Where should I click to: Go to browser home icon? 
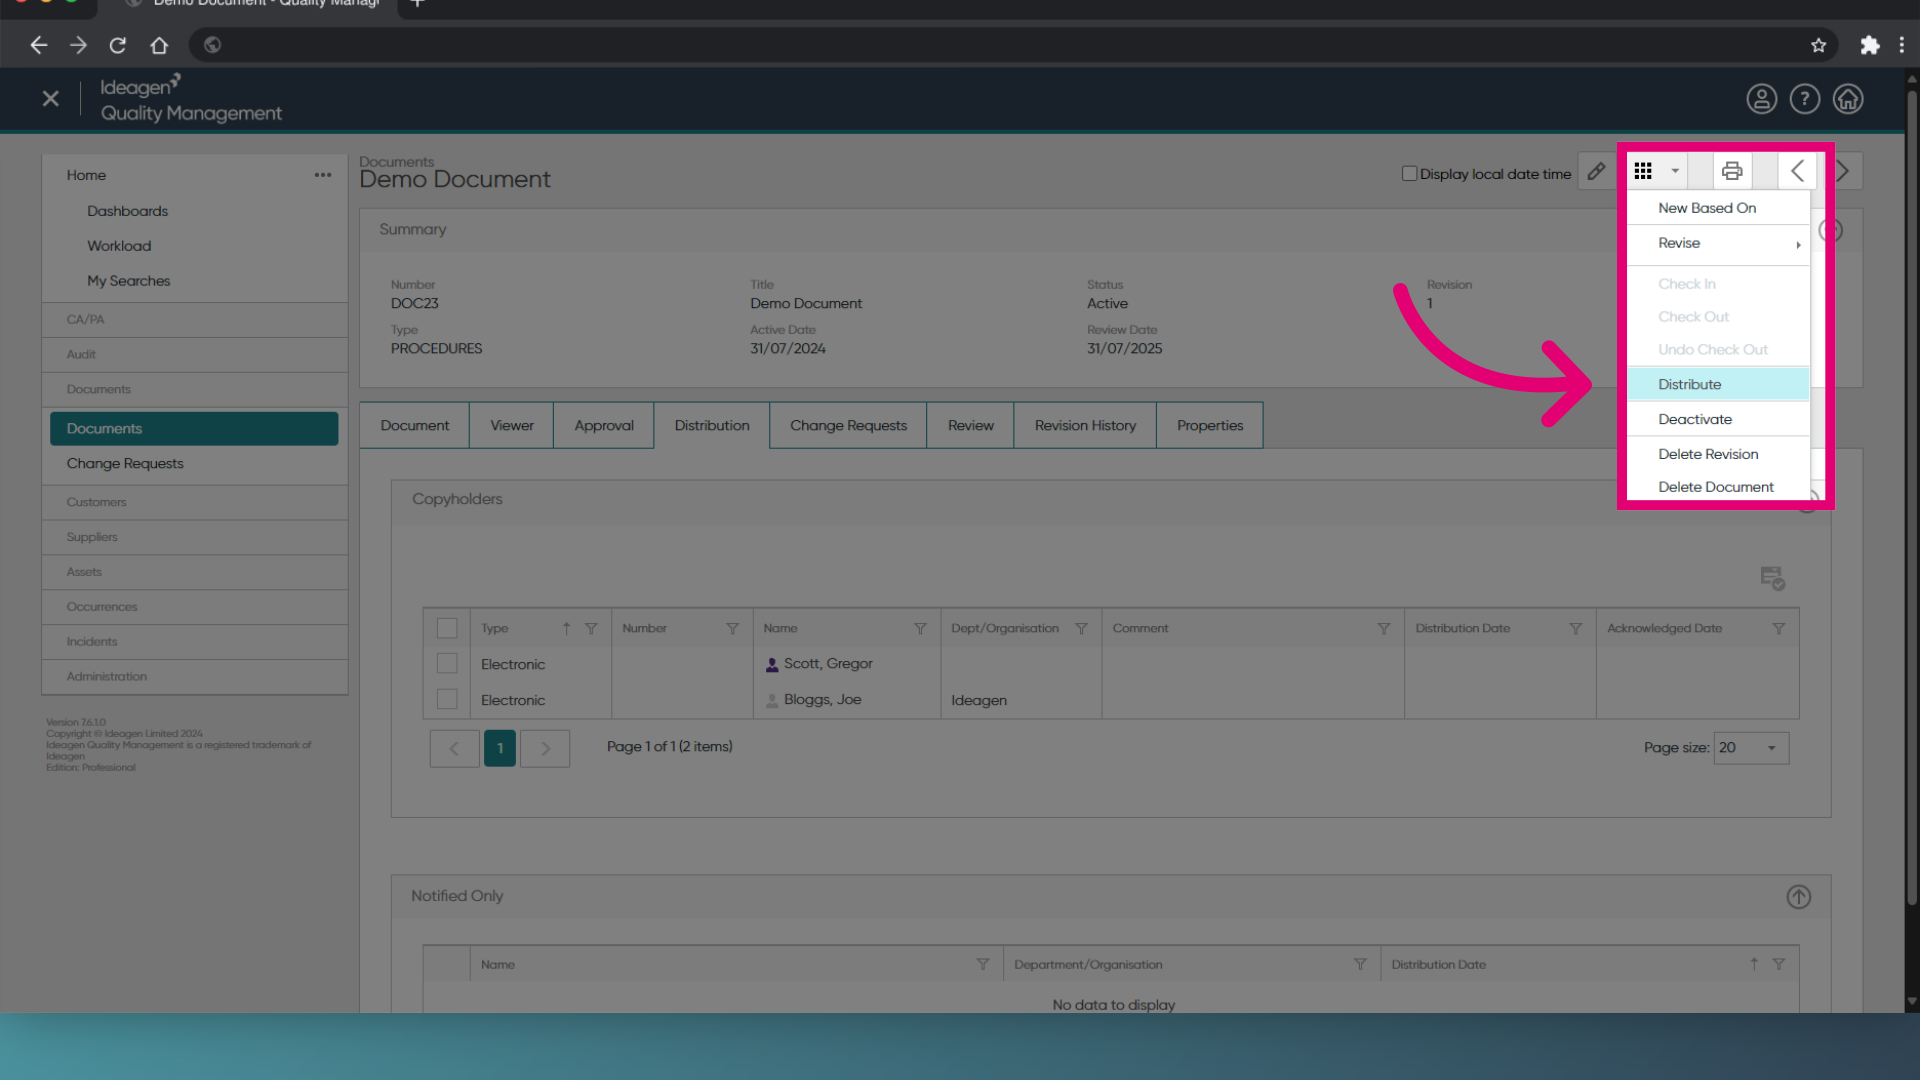159,45
